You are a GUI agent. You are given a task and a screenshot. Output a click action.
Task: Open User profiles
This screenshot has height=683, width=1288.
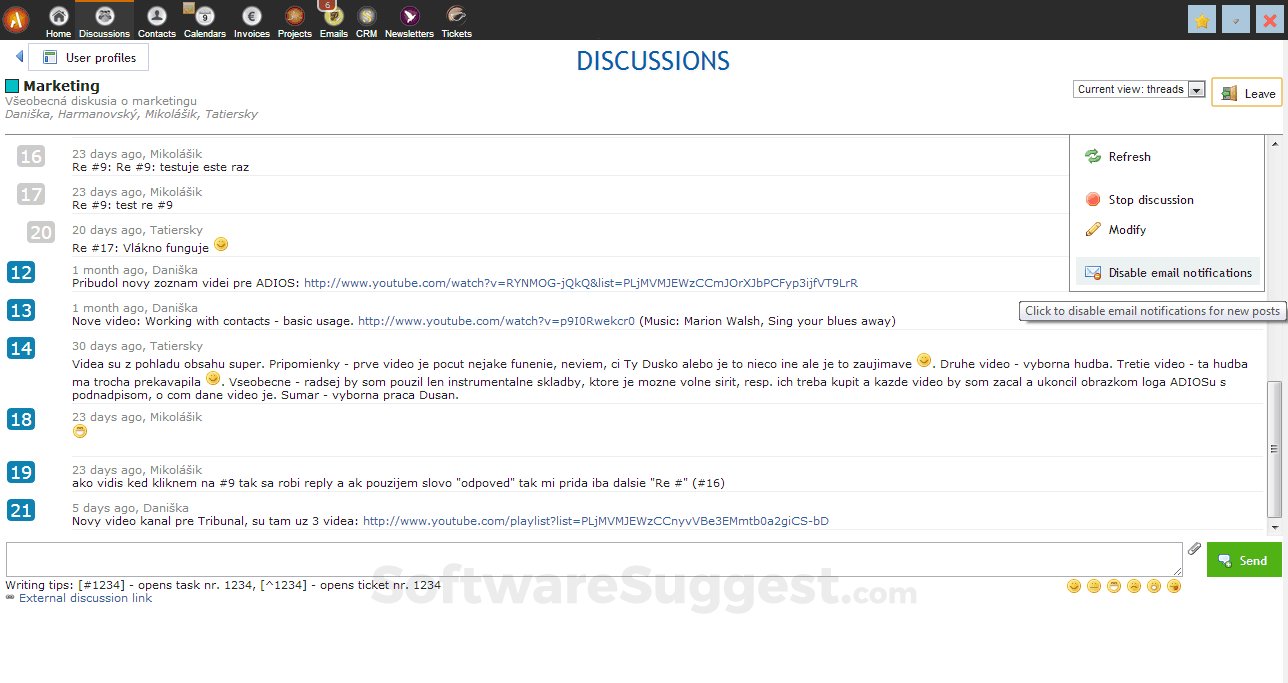coord(89,58)
